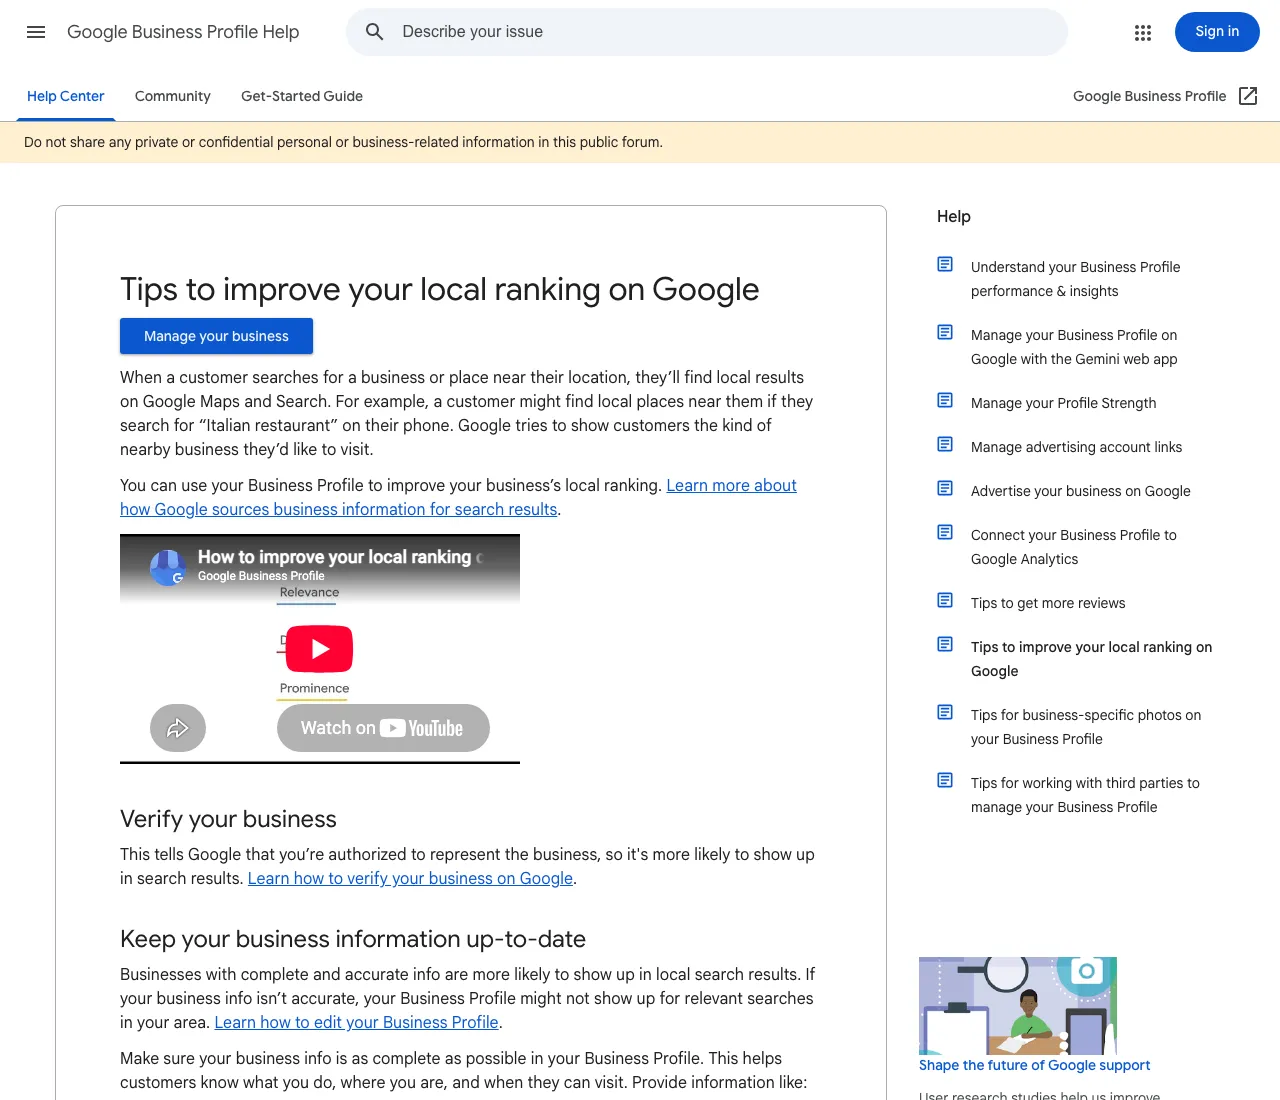Image resolution: width=1280 pixels, height=1100 pixels.
Task: Click the Google support research illustration
Action: (1018, 1006)
